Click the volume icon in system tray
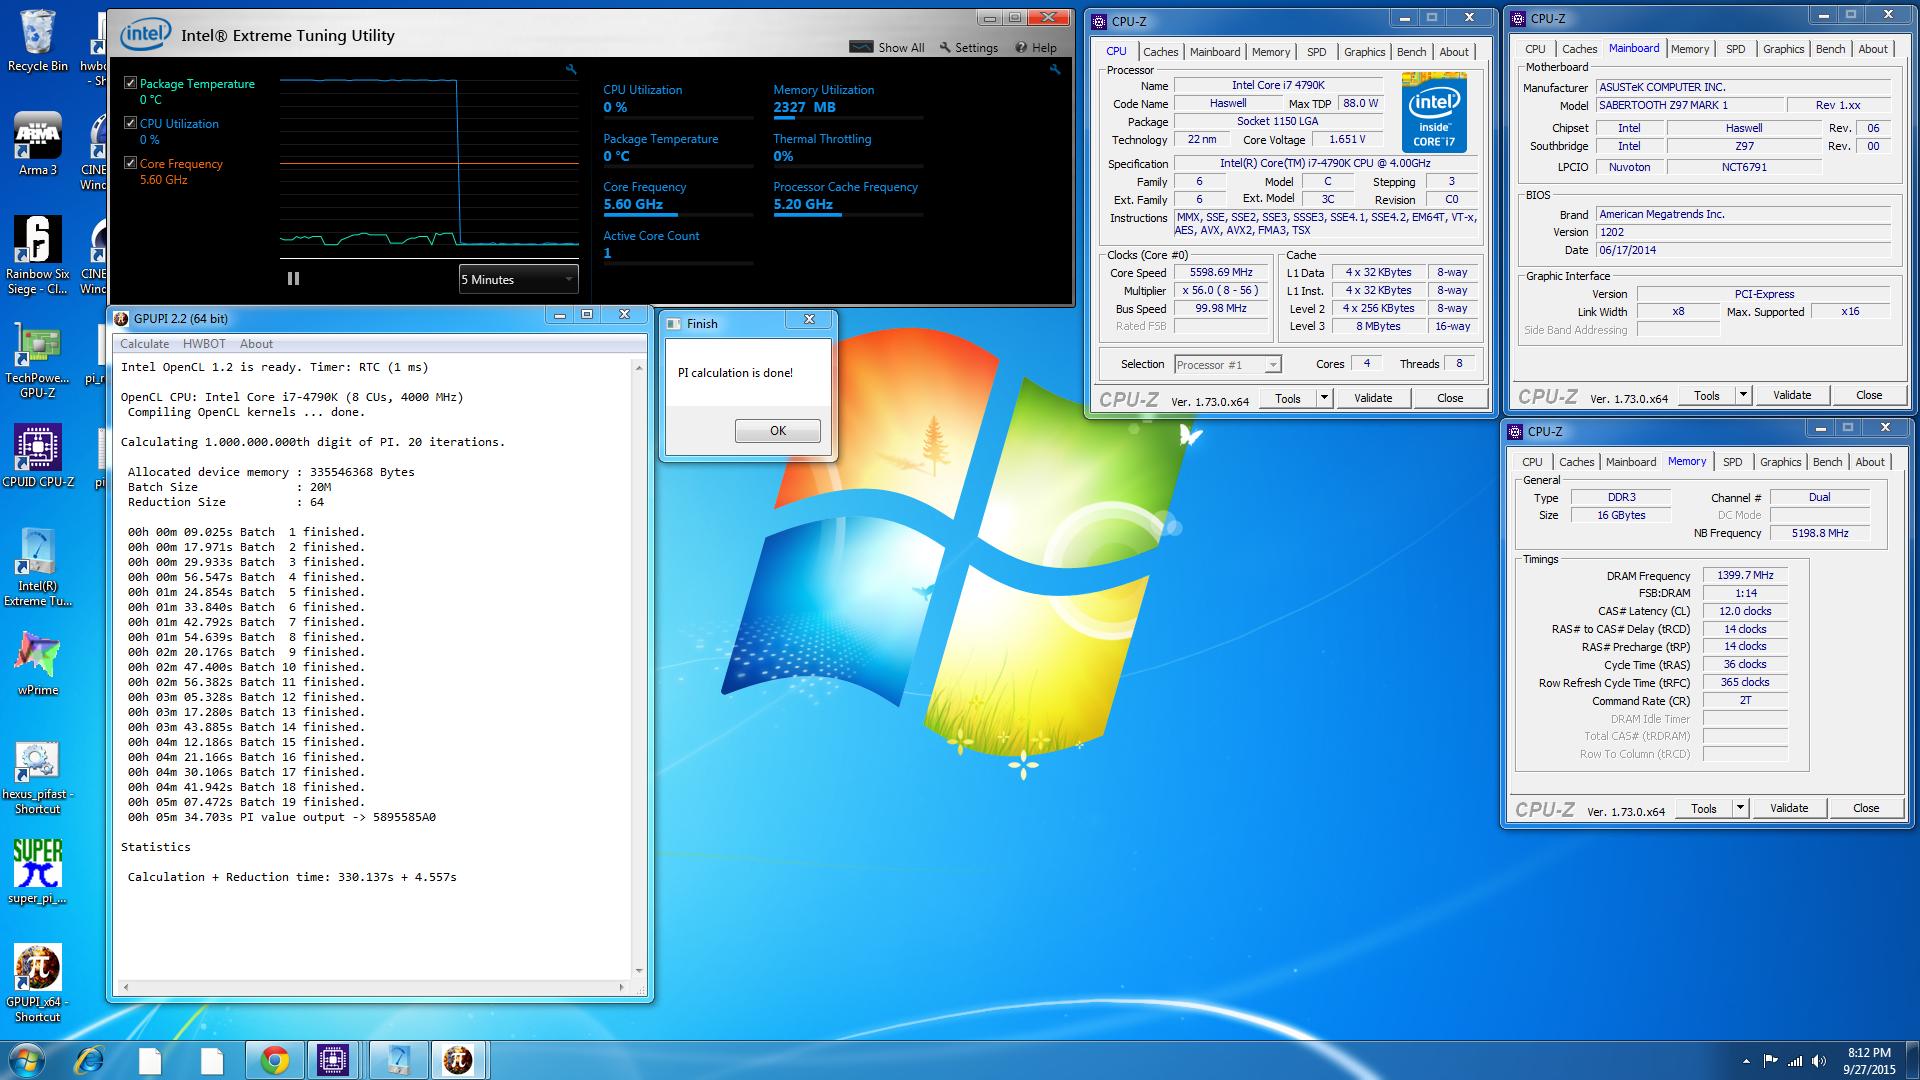This screenshot has height=1080, width=1920. [x=1818, y=1061]
